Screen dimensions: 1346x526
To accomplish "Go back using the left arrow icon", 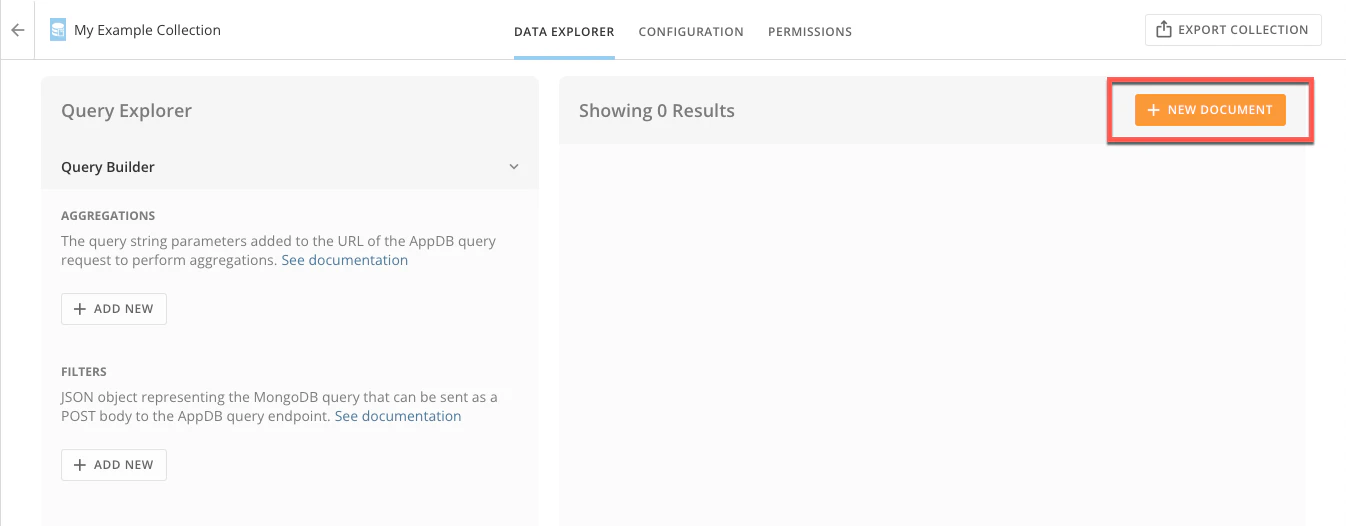I will (18, 30).
